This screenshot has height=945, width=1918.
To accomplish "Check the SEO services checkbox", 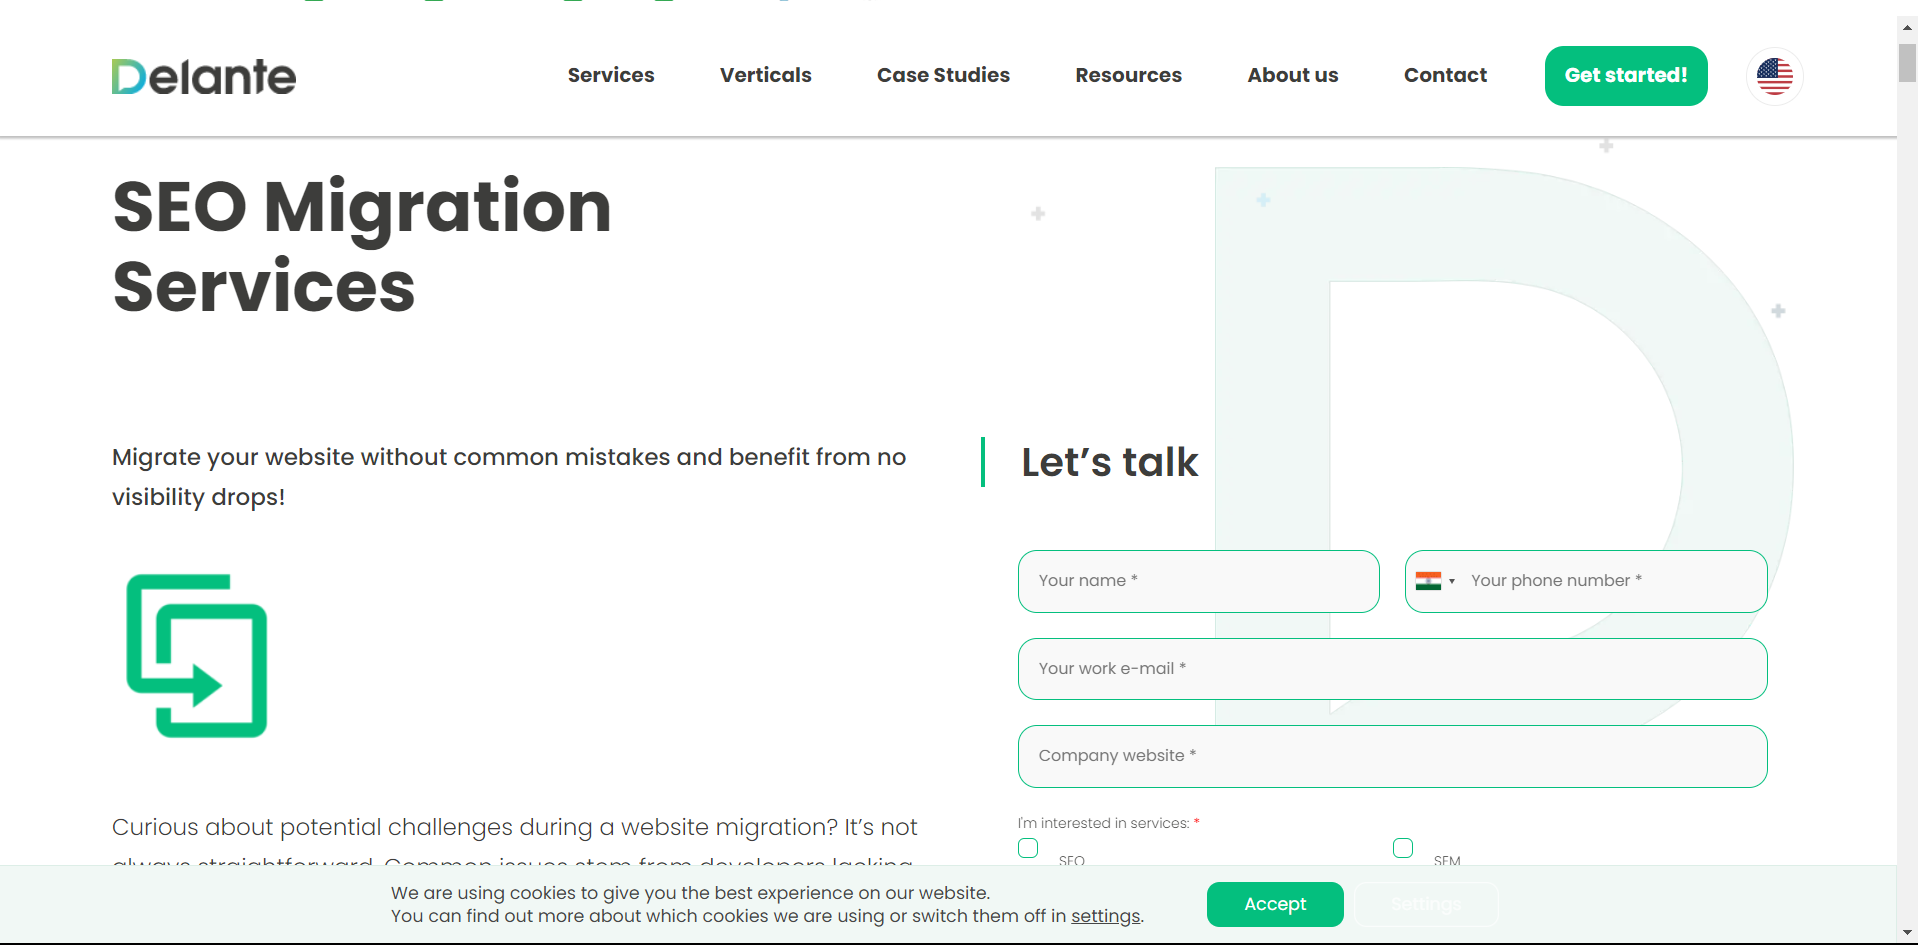I will 1027,848.
